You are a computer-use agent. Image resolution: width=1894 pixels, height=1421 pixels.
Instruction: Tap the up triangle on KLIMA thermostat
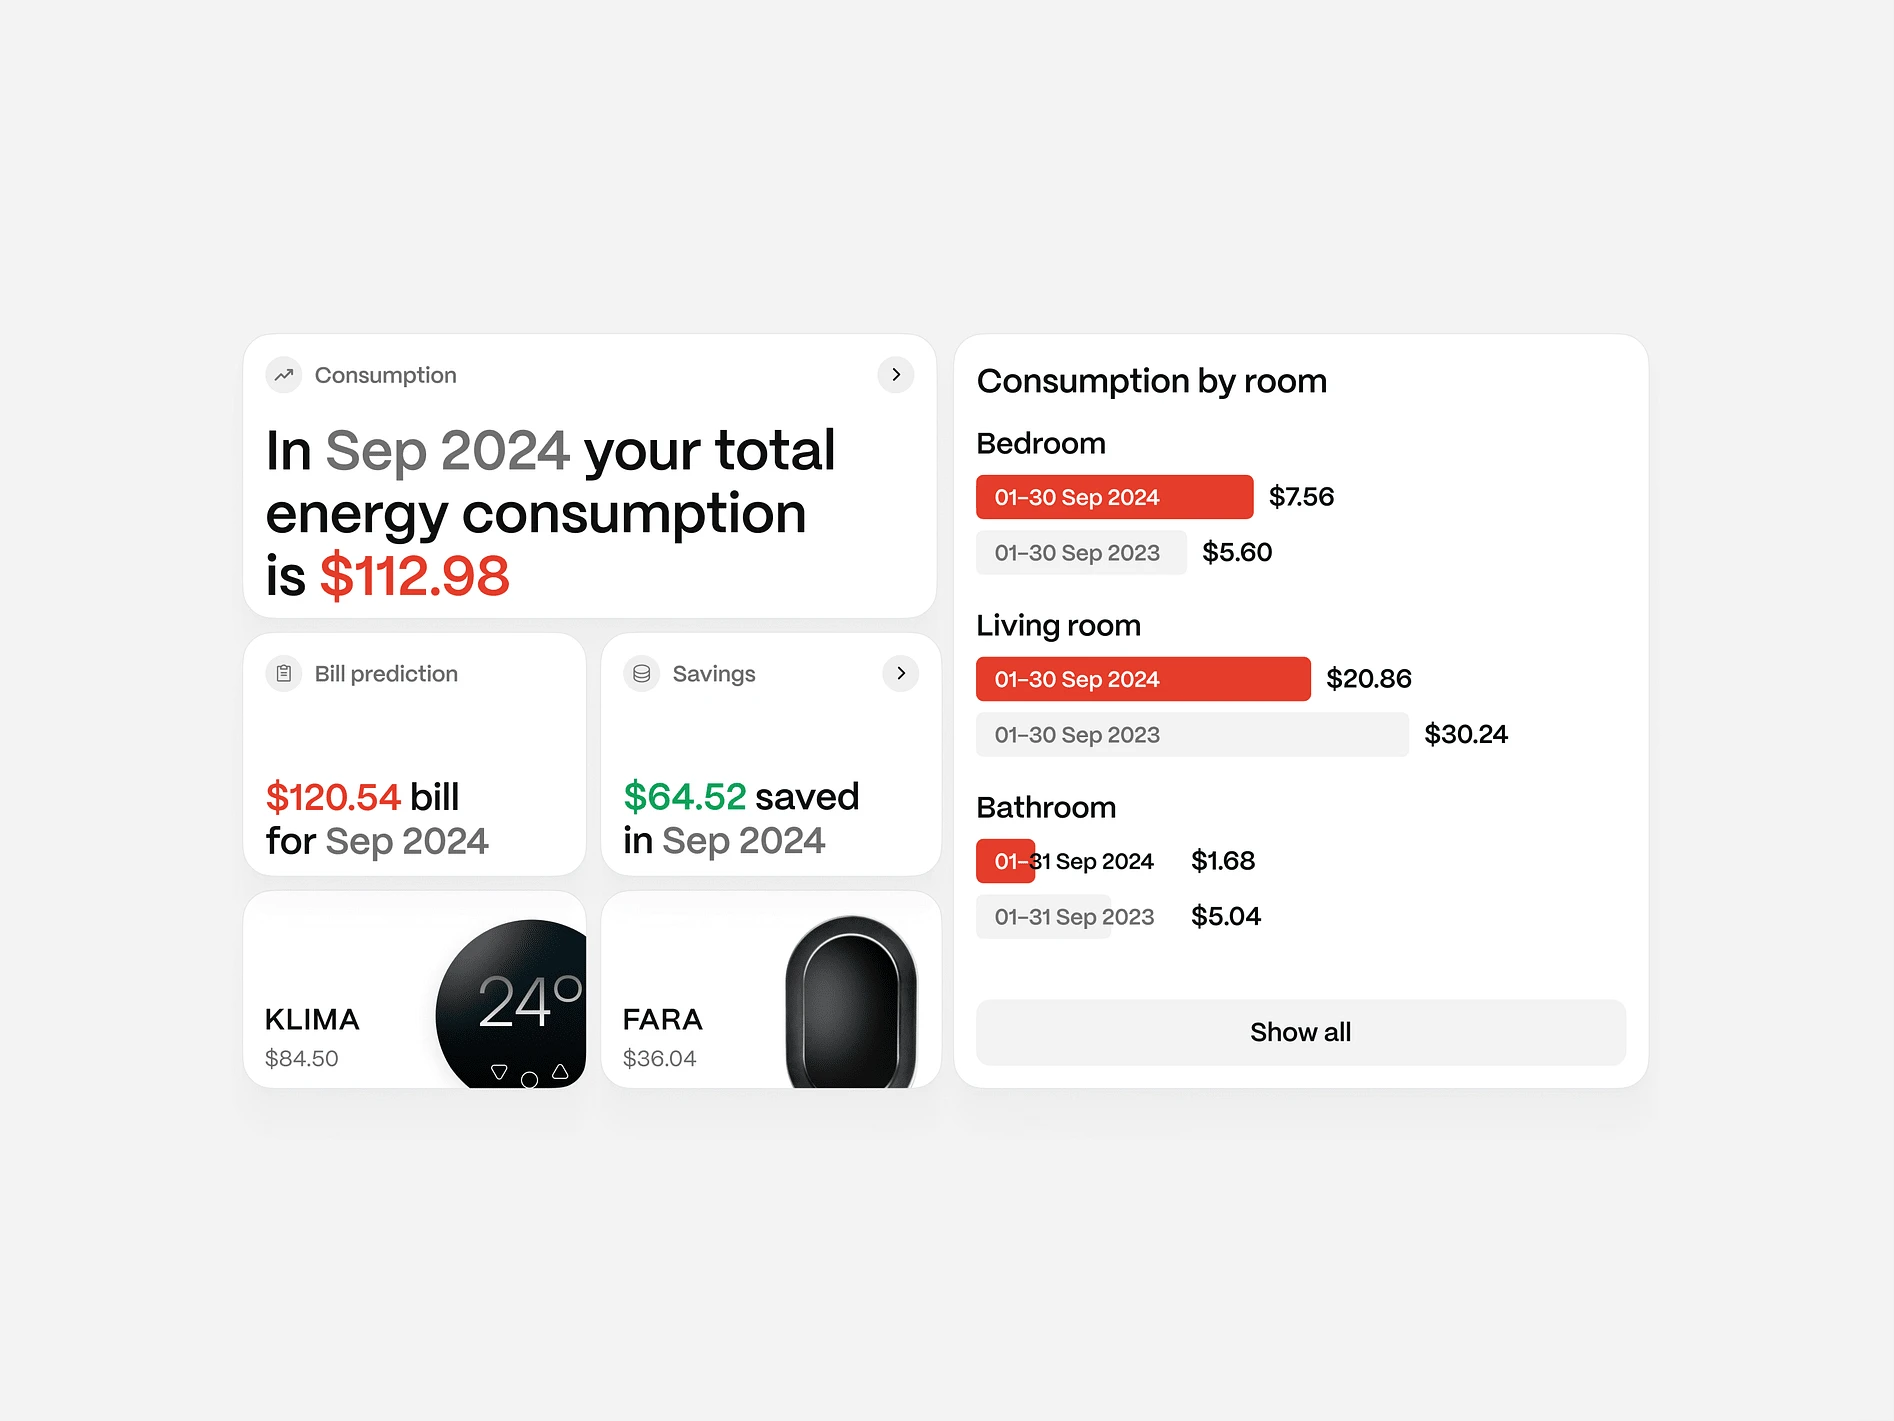[560, 1071]
